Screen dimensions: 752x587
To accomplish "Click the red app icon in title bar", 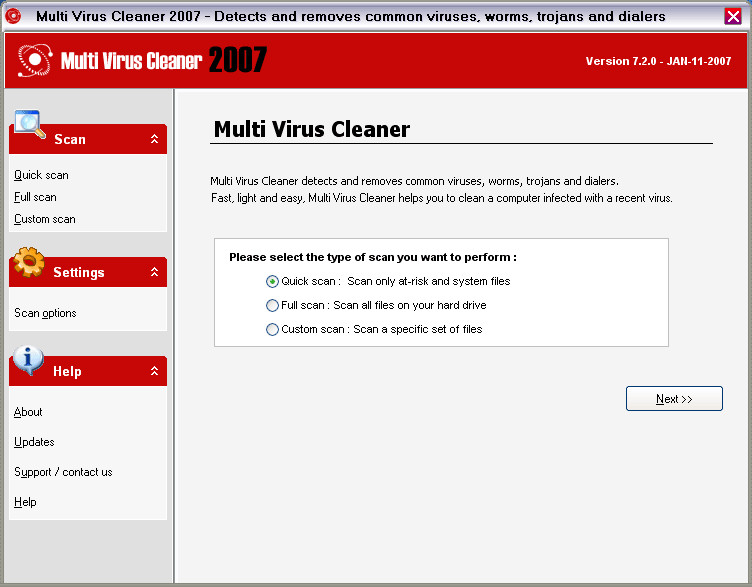I will (13, 16).
